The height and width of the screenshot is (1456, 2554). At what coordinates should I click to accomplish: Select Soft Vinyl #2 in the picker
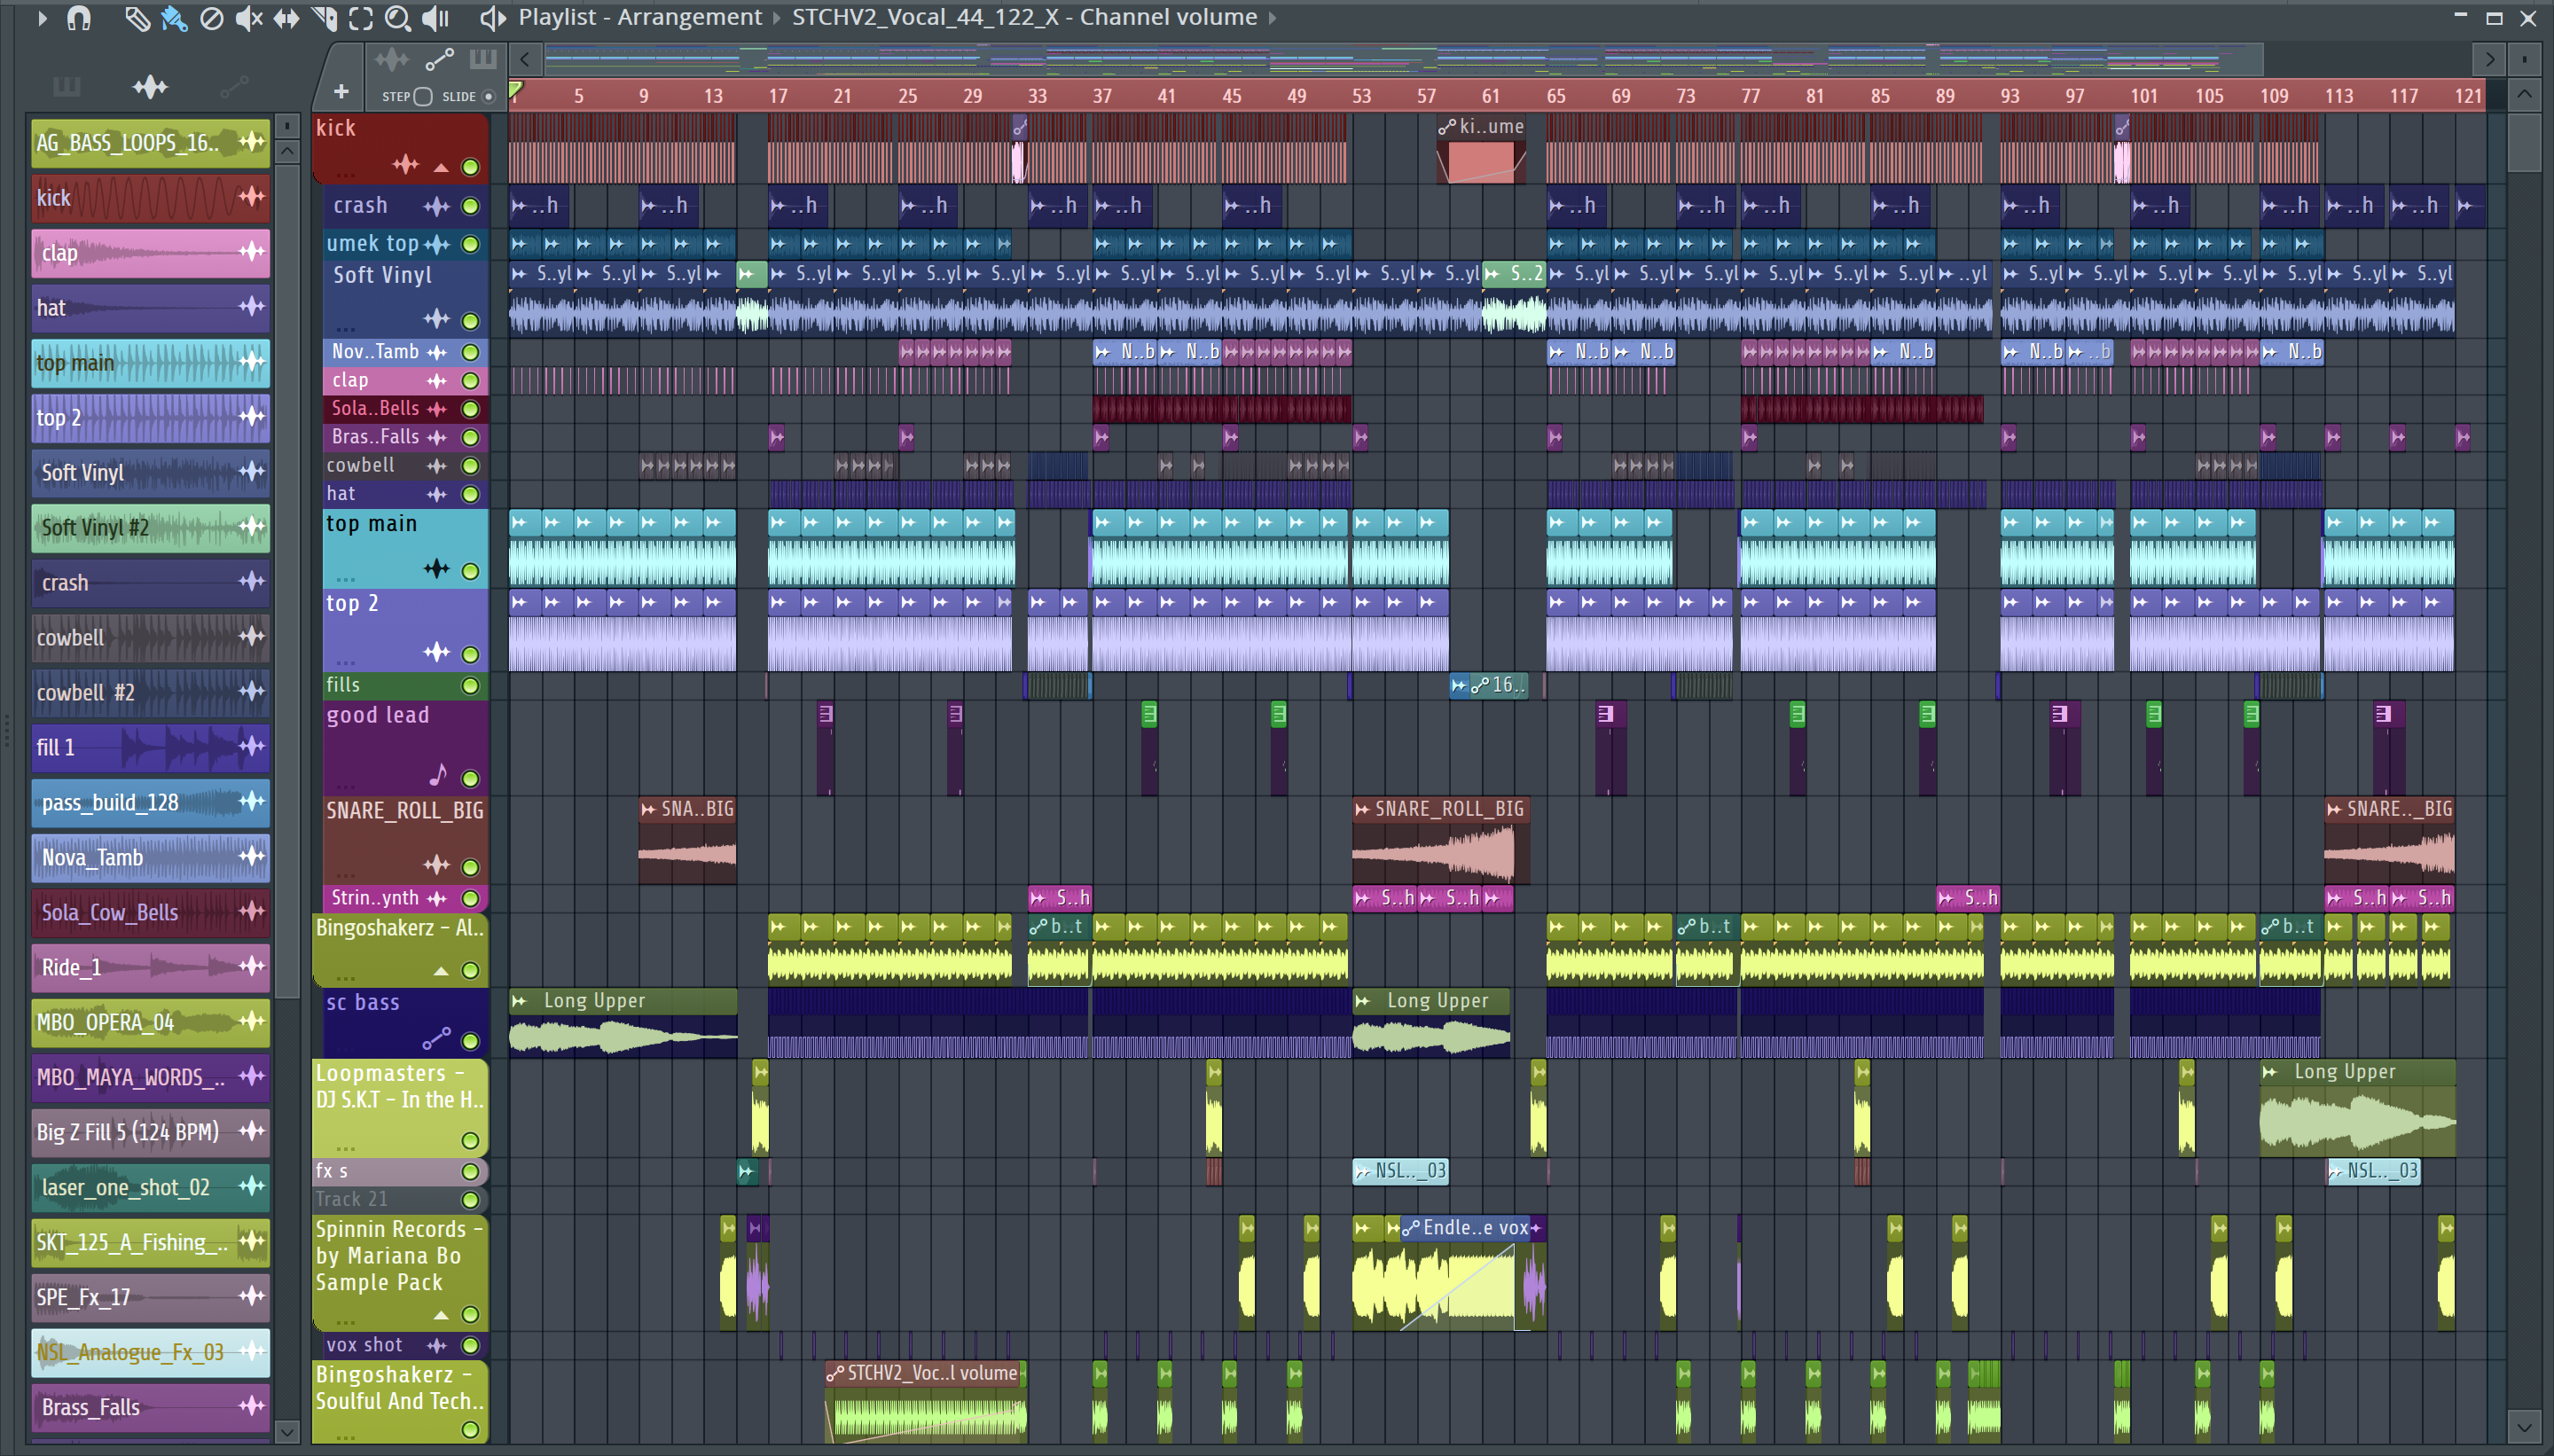(150, 528)
